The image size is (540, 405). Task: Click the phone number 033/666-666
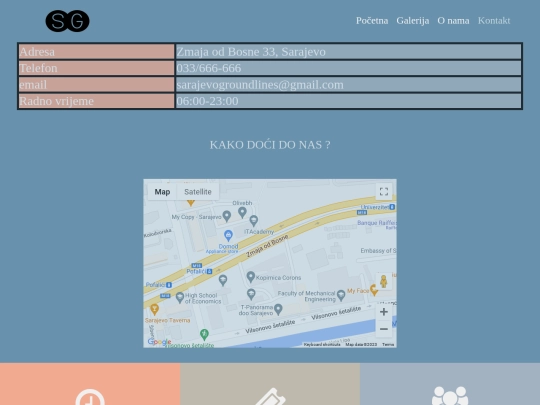pyautogui.click(x=209, y=68)
